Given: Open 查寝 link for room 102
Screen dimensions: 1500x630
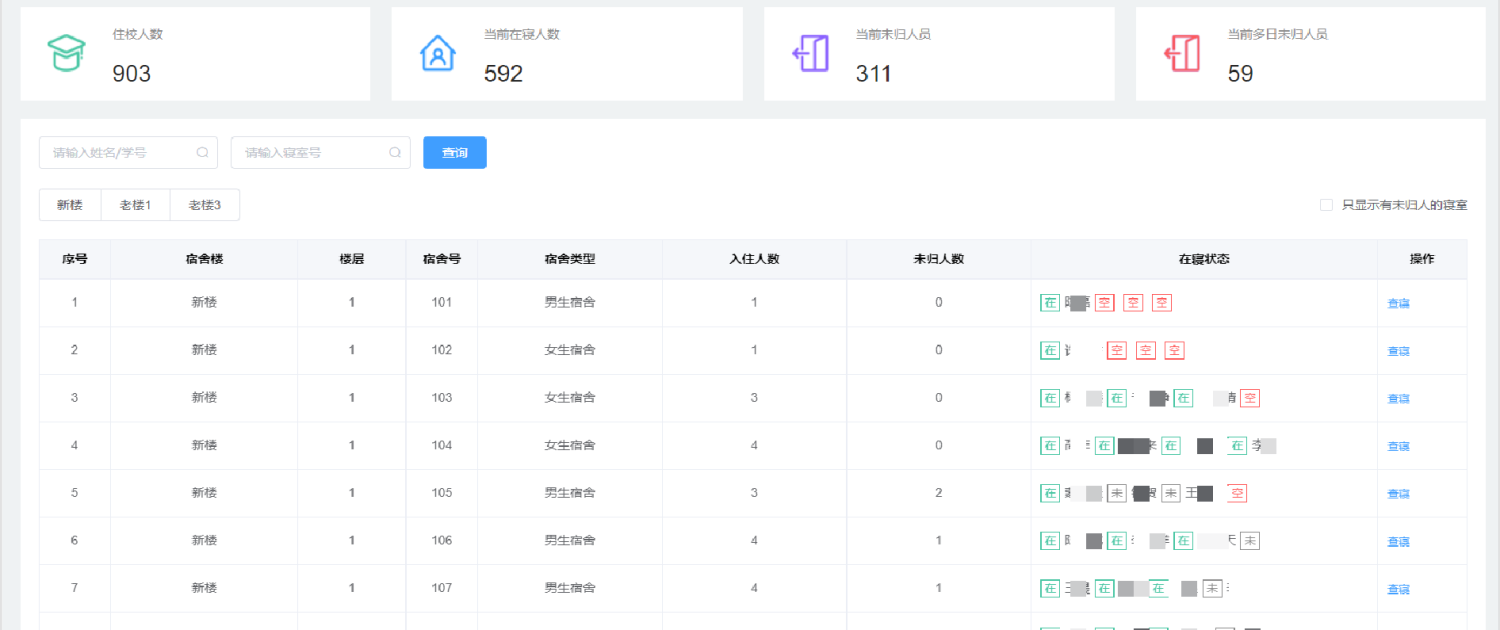Looking at the screenshot, I should point(1398,351).
